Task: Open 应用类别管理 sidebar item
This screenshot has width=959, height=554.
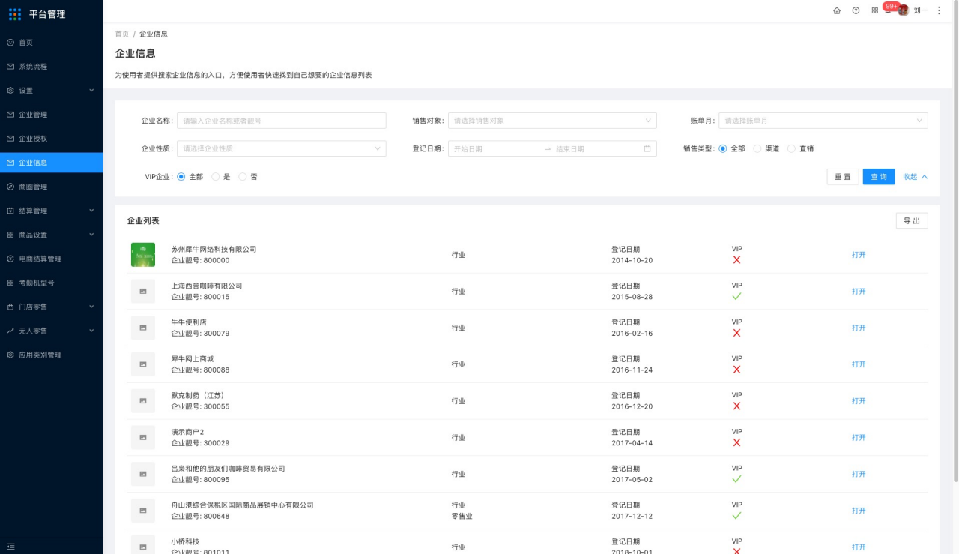Action: tap(51, 355)
